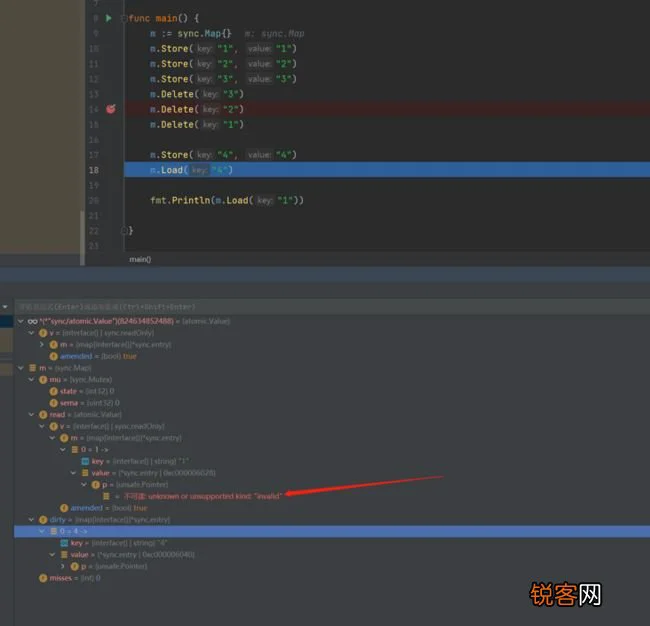This screenshot has height=626, width=650.
Task: Click the m.Delete key "1" call
Action: [197, 124]
